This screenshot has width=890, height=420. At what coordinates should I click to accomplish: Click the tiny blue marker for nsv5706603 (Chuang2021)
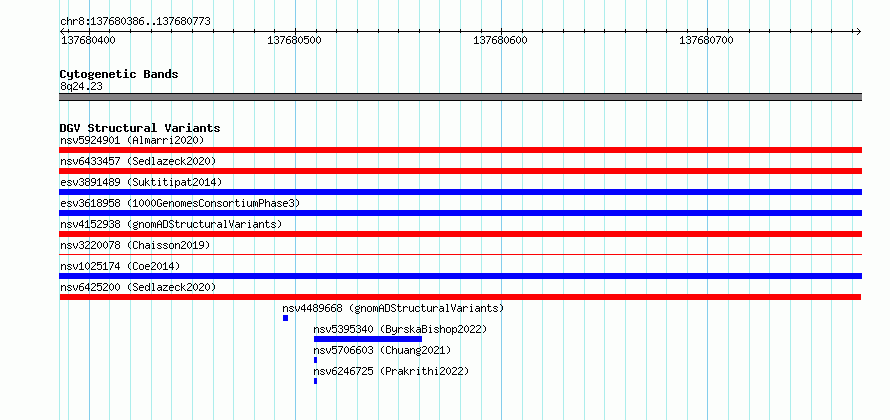(x=315, y=360)
